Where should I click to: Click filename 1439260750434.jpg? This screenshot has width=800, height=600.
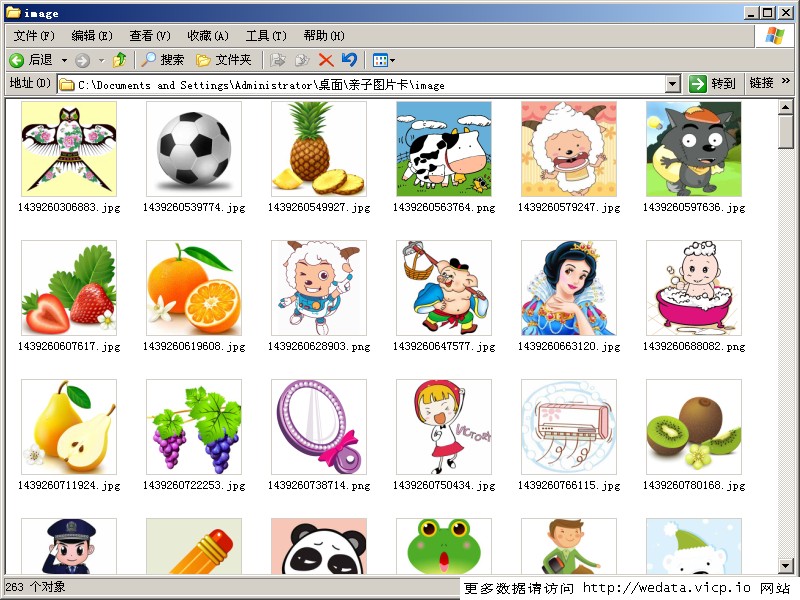click(444, 485)
